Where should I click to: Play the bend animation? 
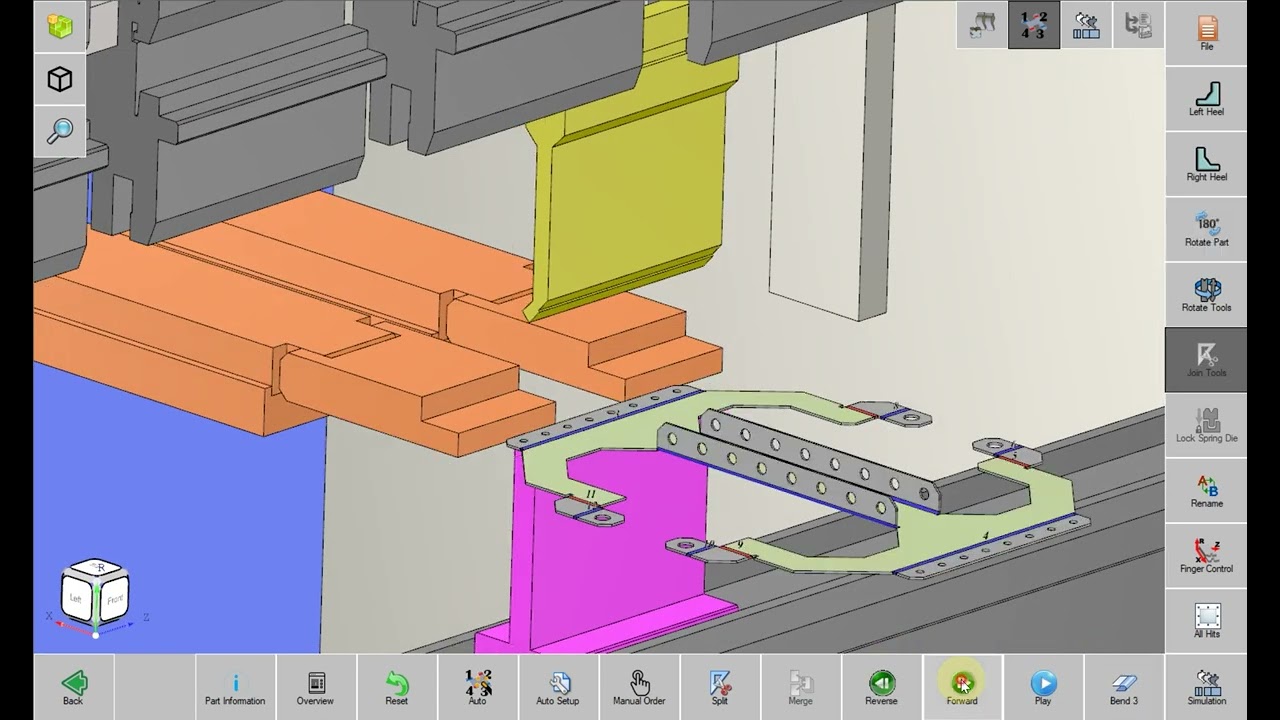(1043, 687)
